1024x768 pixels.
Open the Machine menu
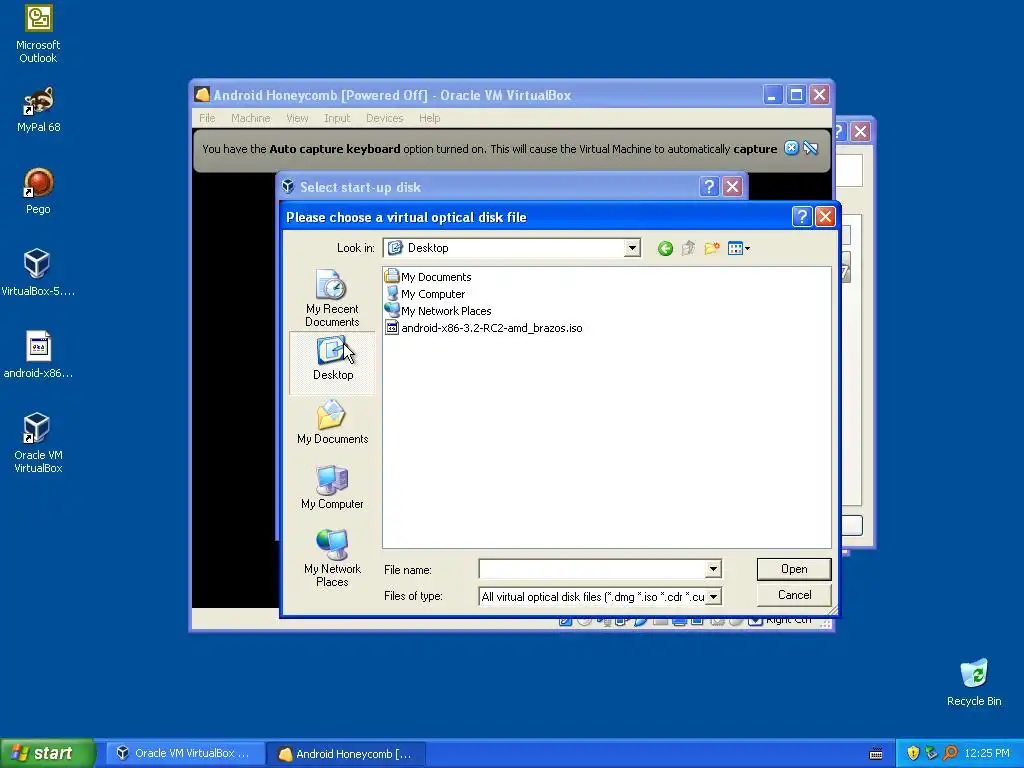[x=250, y=118]
